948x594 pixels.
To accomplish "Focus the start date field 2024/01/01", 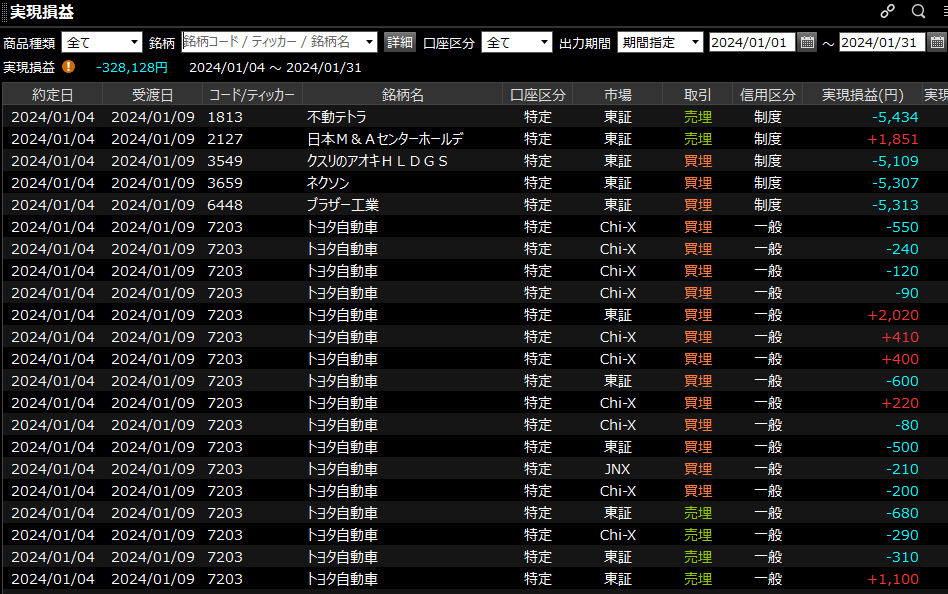I will [752, 42].
